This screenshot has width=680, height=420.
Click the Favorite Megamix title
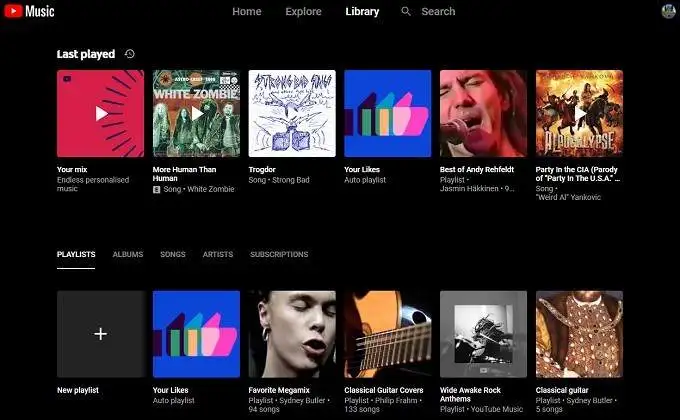(x=279, y=390)
